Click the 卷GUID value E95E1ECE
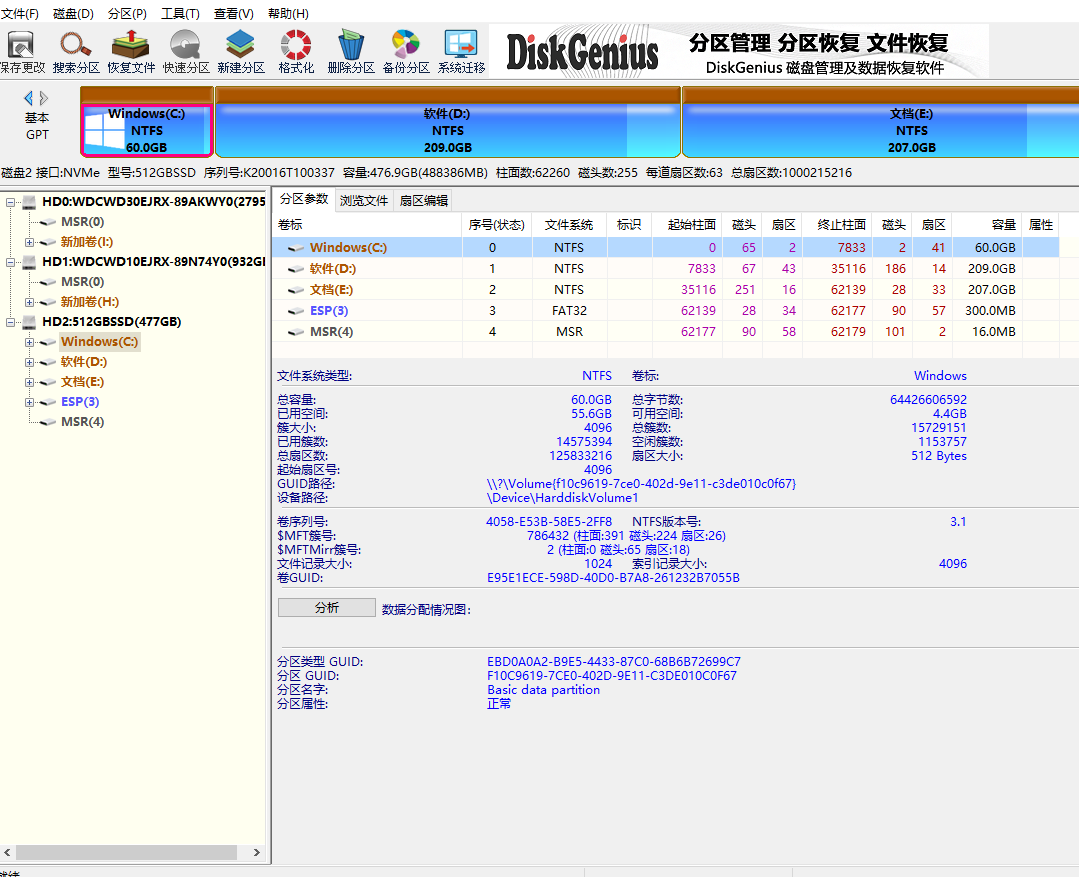 click(x=613, y=578)
